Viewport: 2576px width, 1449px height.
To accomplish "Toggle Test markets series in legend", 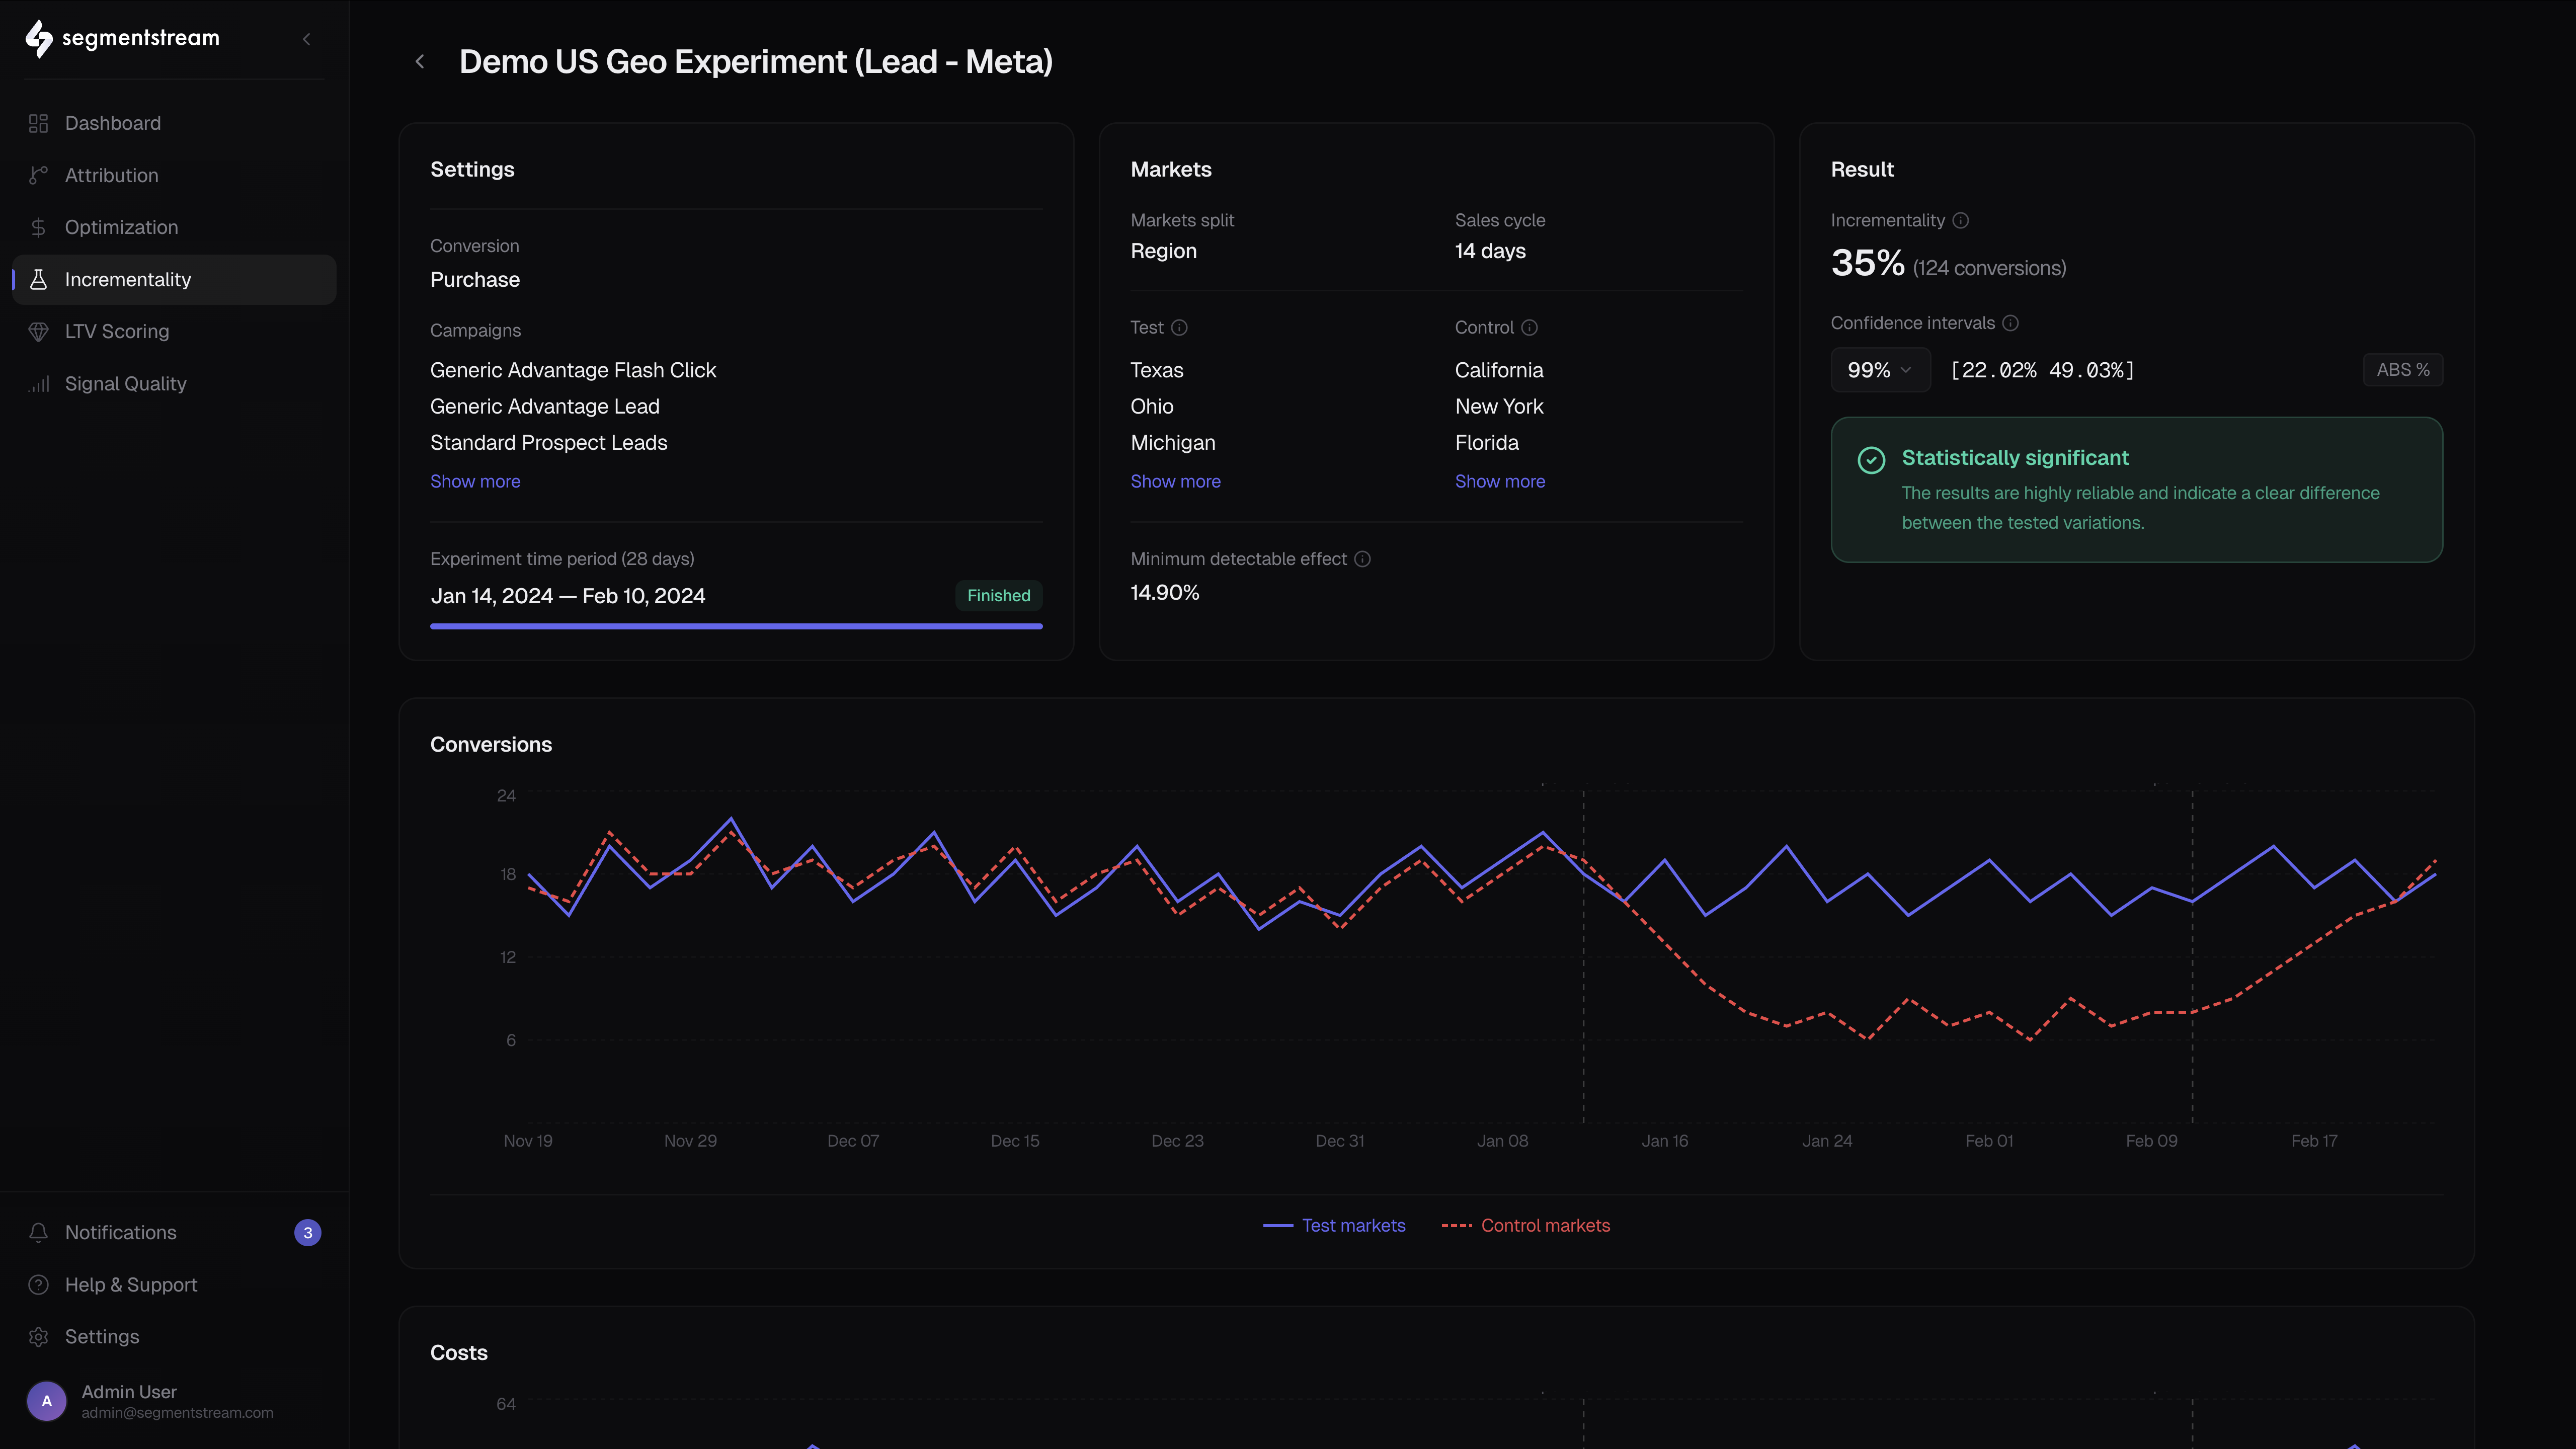I will point(1334,1225).
